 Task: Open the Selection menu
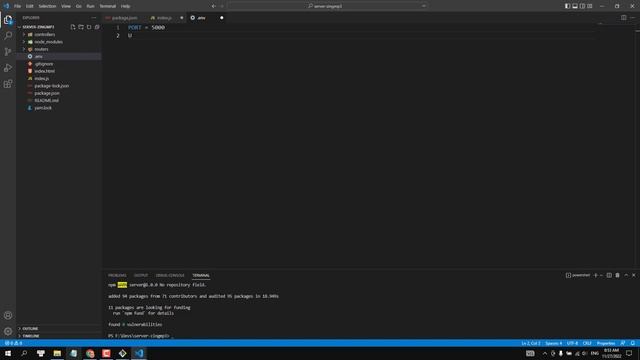point(47,6)
